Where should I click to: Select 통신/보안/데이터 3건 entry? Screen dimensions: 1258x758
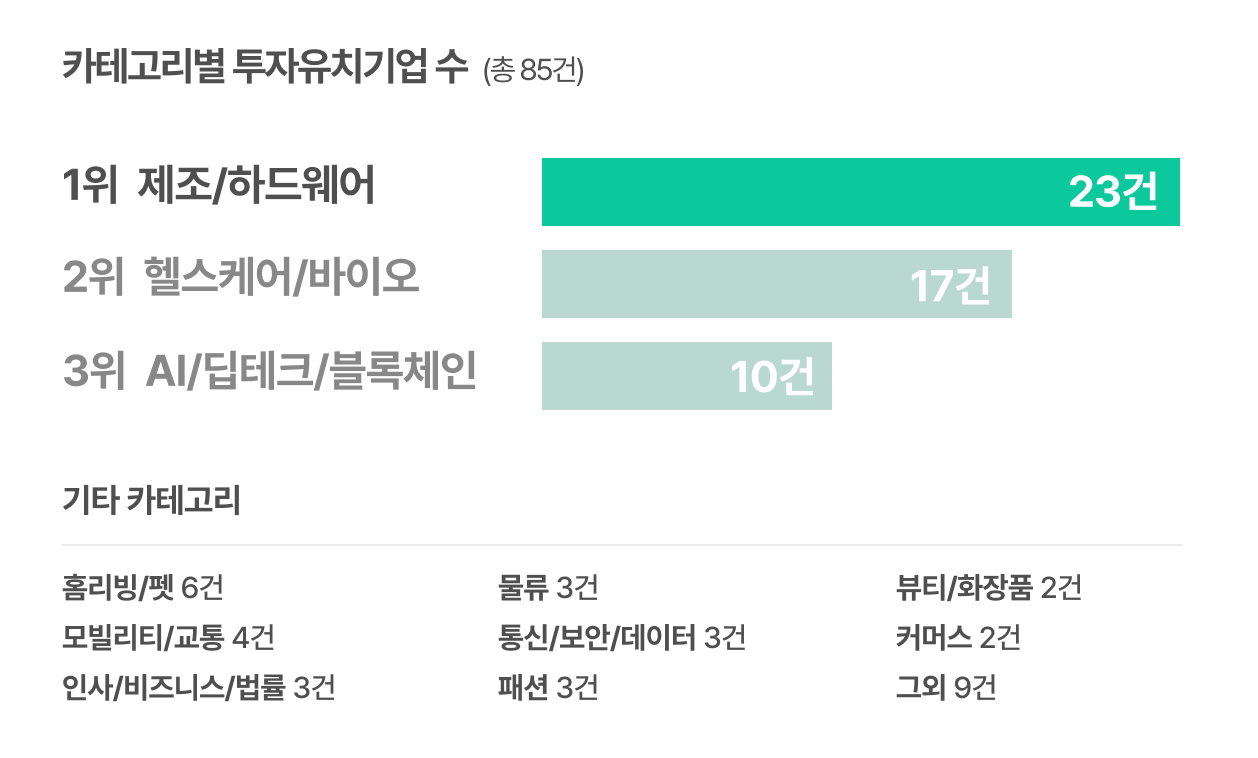pyautogui.click(x=622, y=637)
